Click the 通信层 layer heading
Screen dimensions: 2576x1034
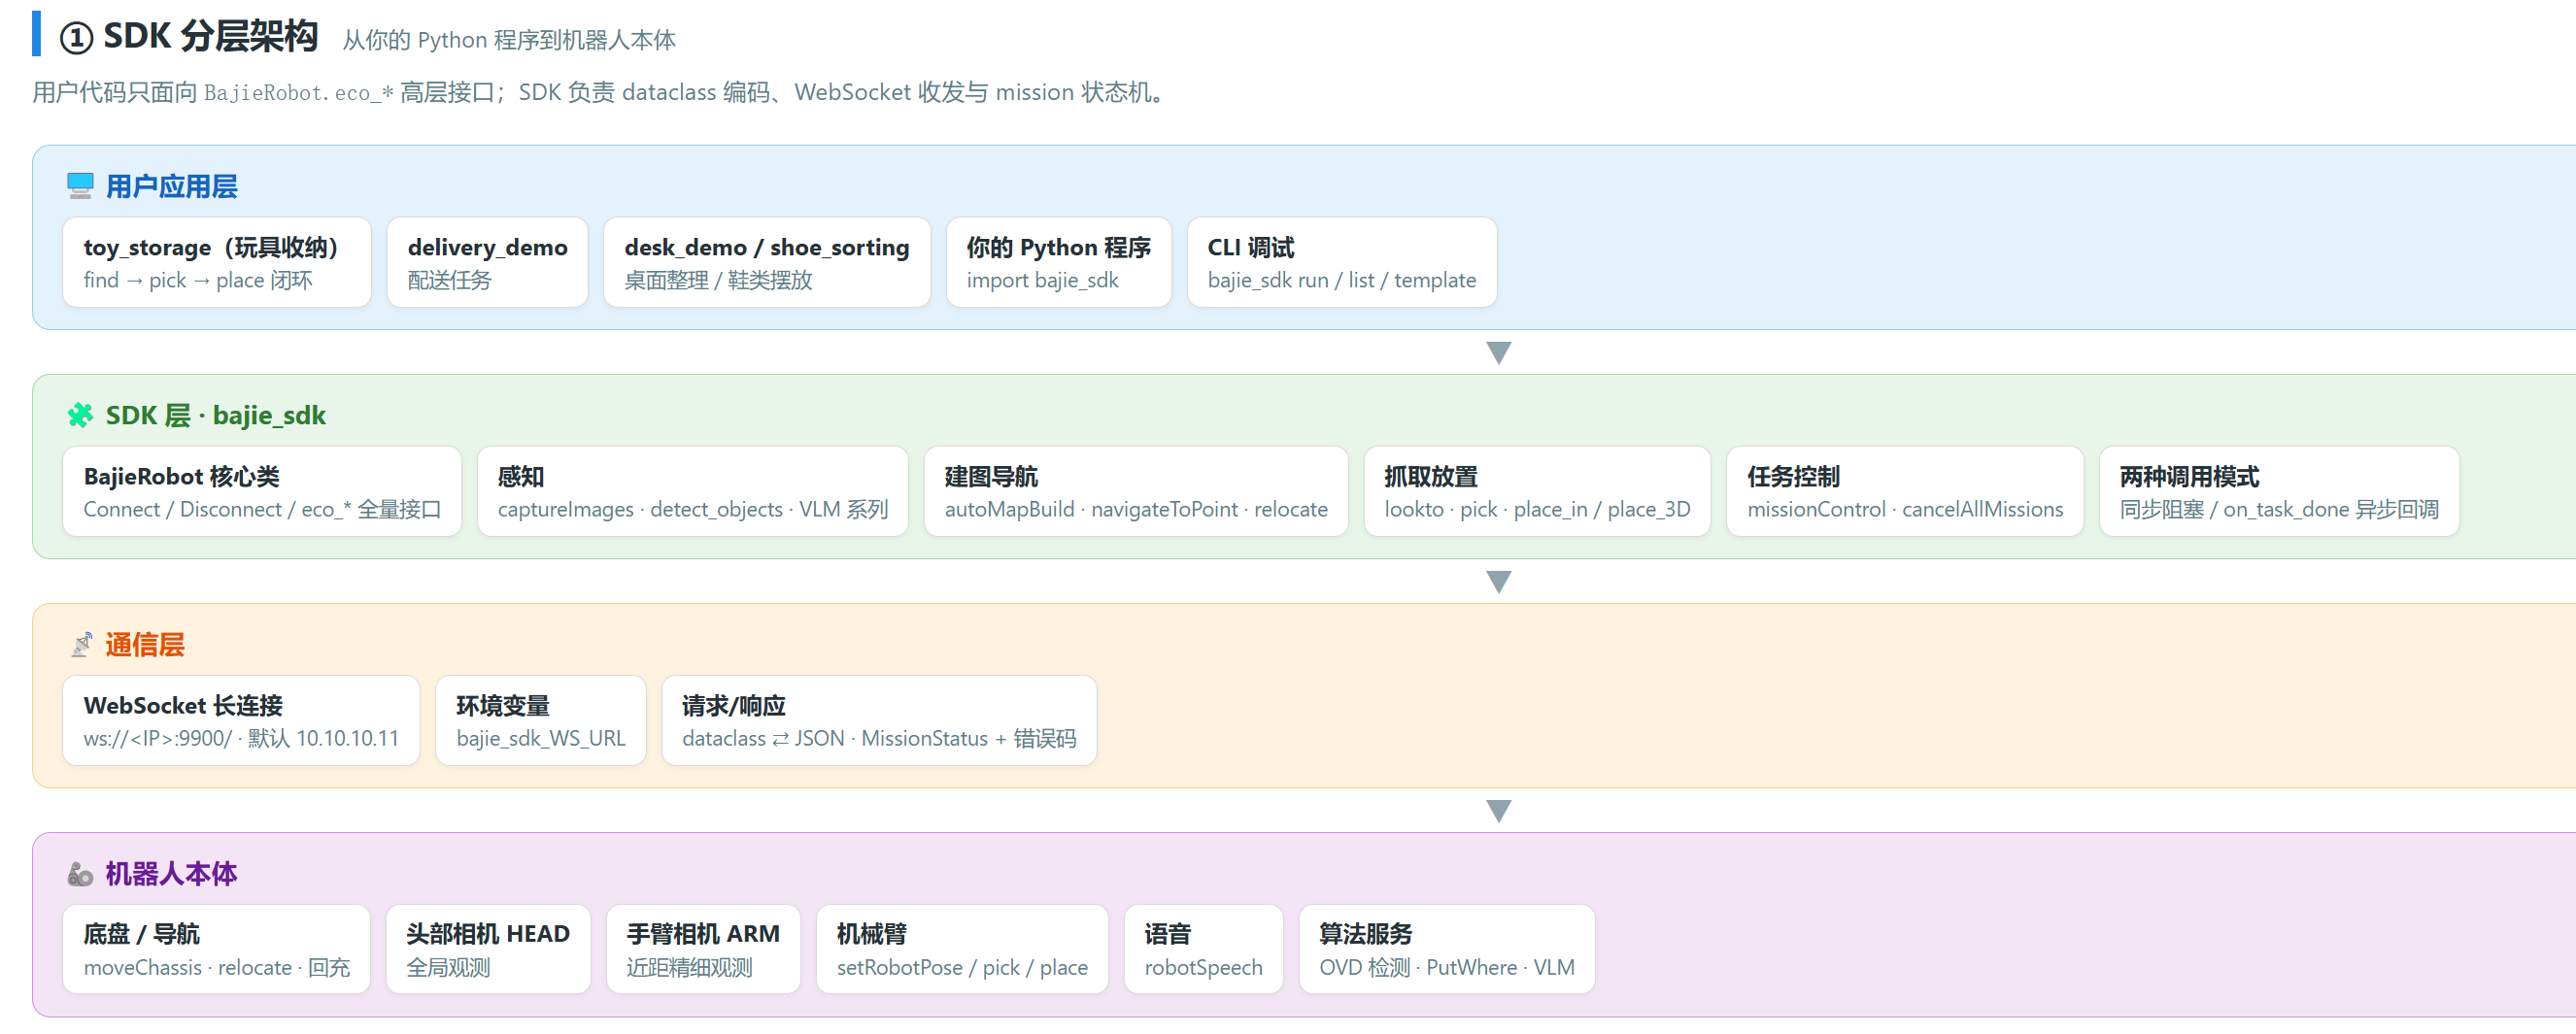point(145,645)
